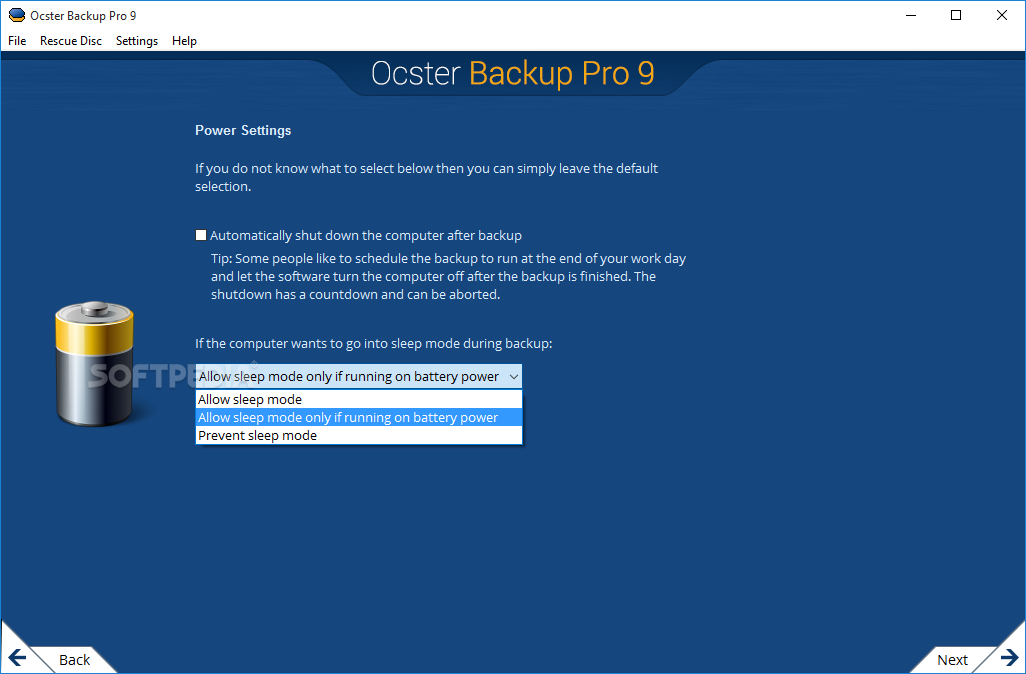Maximize the Ocster Backup window
The image size is (1026, 674).
(x=956, y=15)
